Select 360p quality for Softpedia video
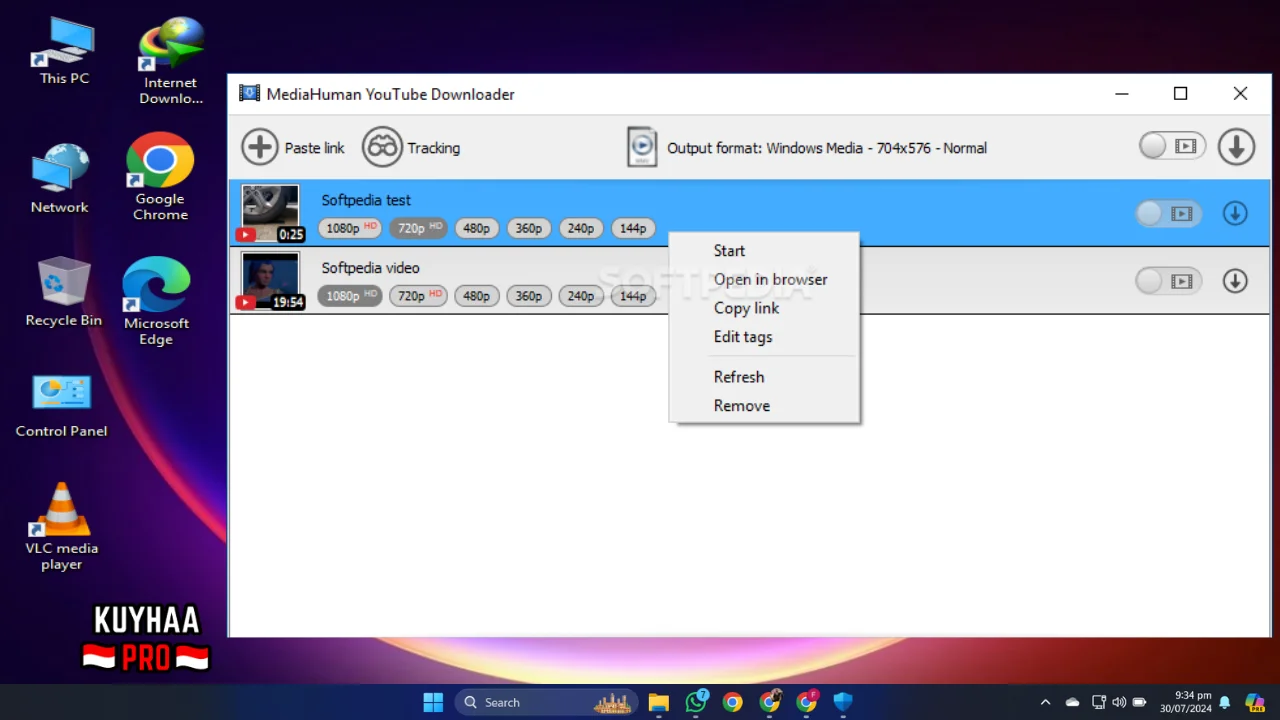This screenshot has width=1280, height=720. (x=529, y=296)
